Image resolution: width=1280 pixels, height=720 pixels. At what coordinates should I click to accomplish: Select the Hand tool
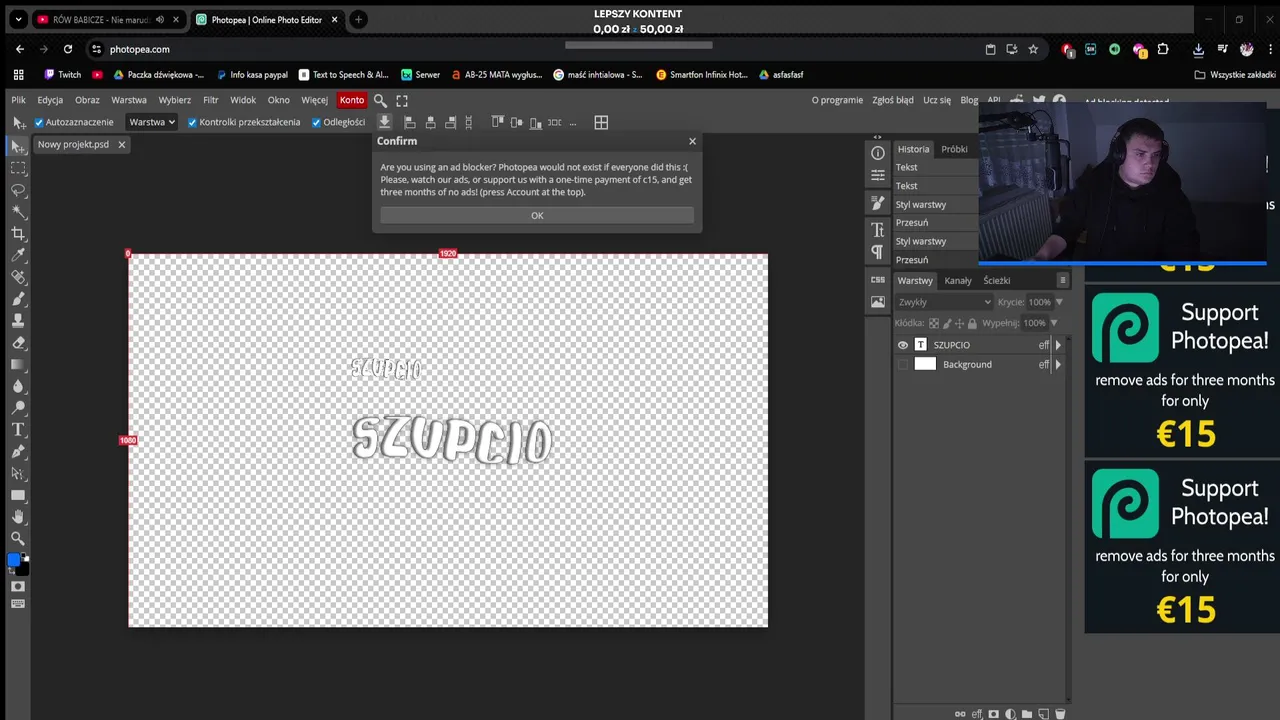[x=18, y=517]
